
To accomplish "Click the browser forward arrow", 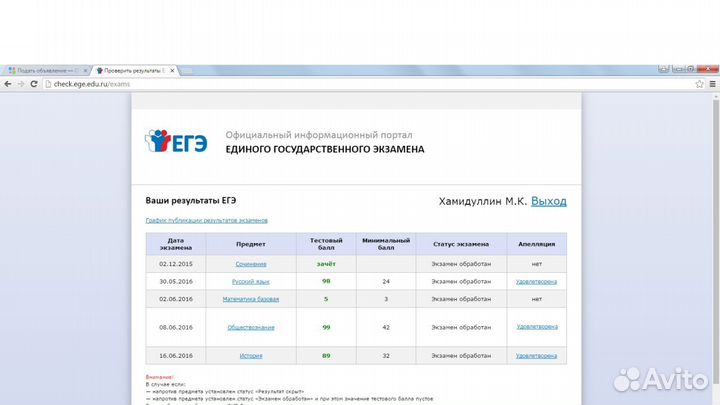I will click(21, 84).
